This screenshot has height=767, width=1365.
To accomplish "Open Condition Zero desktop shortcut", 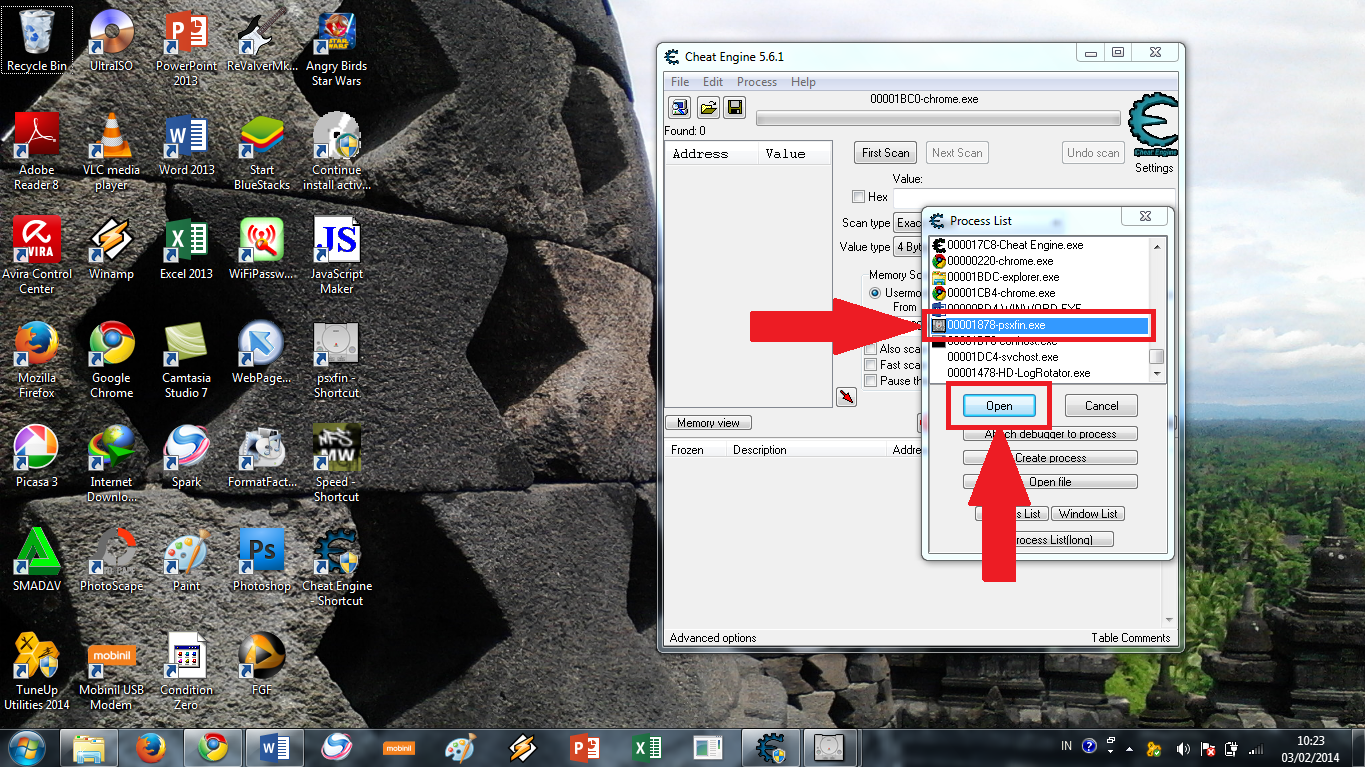I will [x=186, y=672].
